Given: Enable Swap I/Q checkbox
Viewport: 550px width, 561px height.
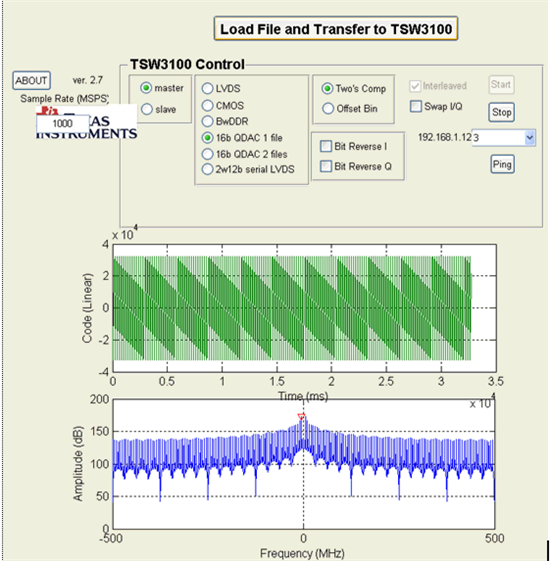Looking at the screenshot, I should (x=415, y=106).
